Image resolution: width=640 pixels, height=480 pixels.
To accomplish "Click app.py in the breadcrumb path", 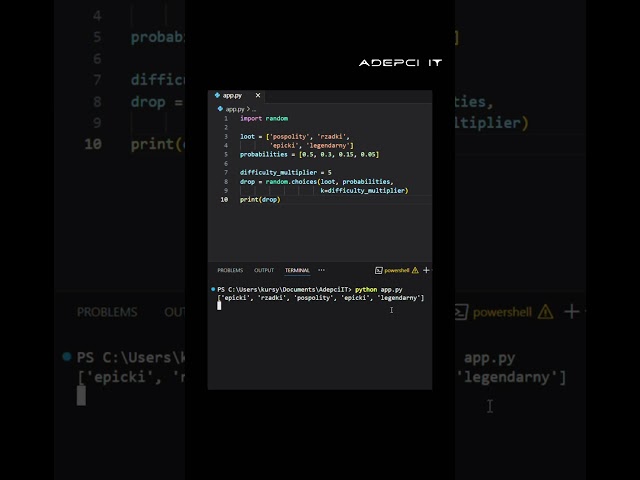I will pyautogui.click(x=235, y=109).
